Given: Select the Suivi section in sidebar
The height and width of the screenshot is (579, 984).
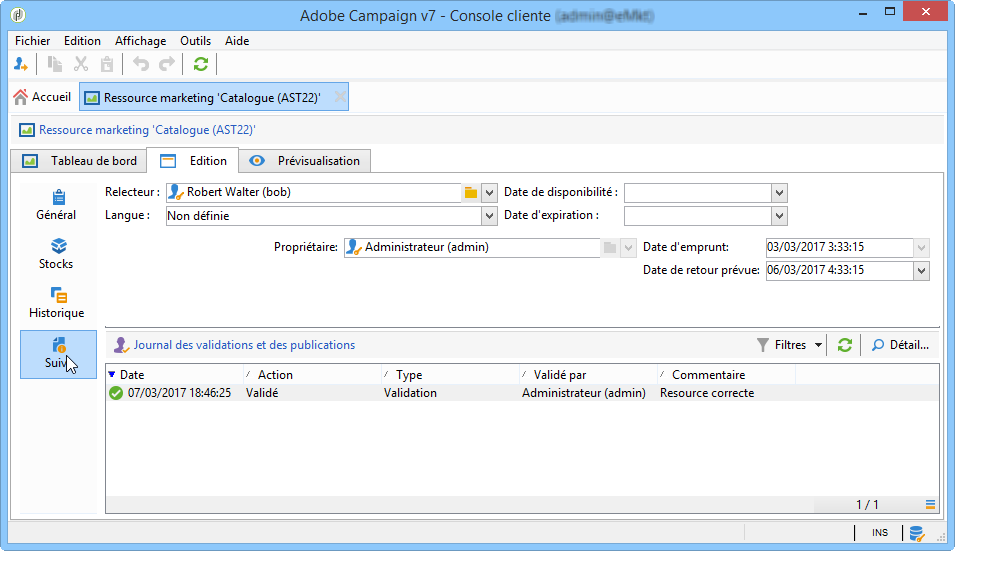Looking at the screenshot, I should click(58, 354).
